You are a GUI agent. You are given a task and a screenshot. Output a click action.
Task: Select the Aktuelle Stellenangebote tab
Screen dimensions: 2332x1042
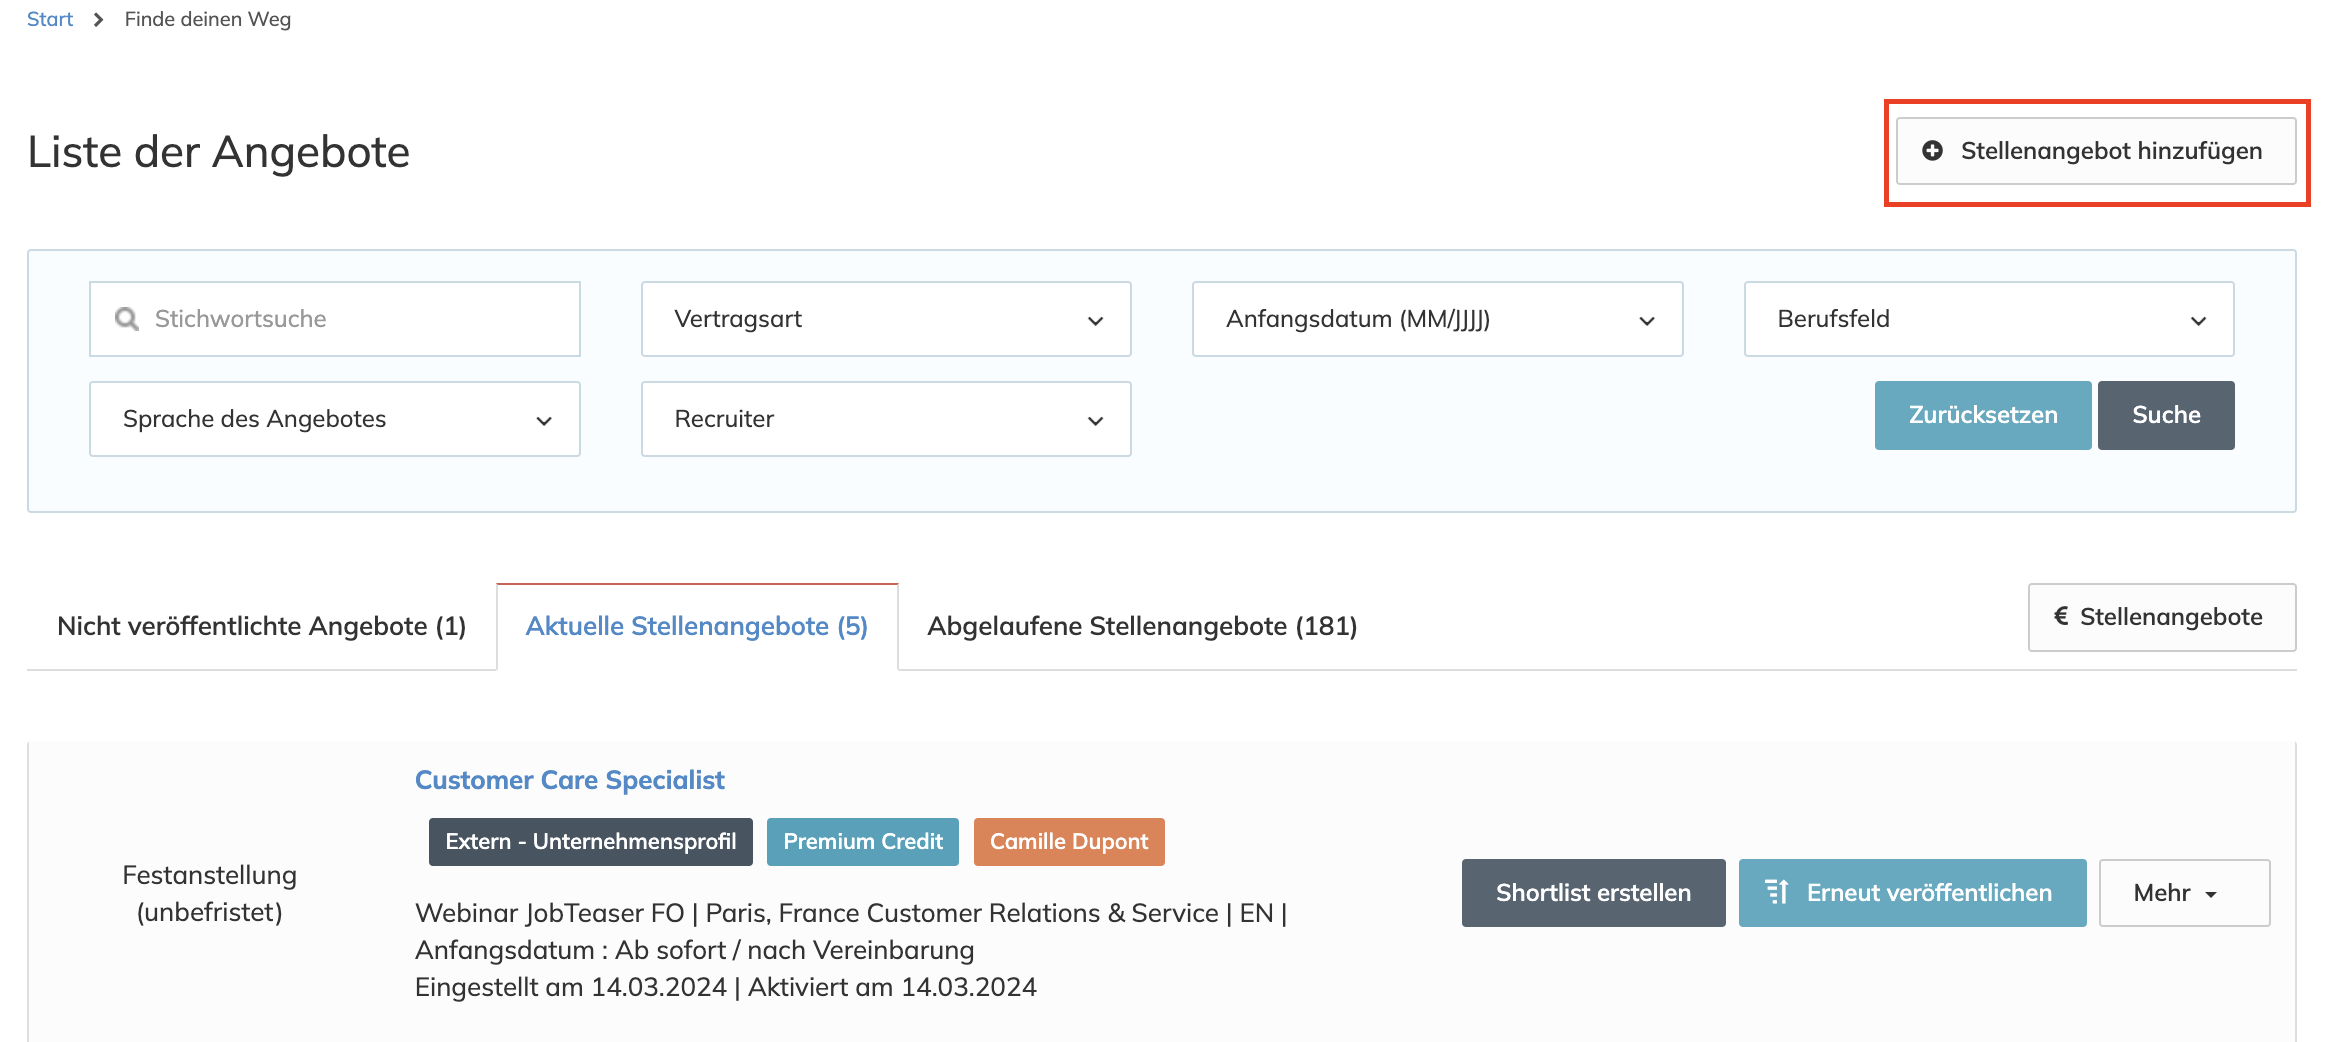coord(697,625)
